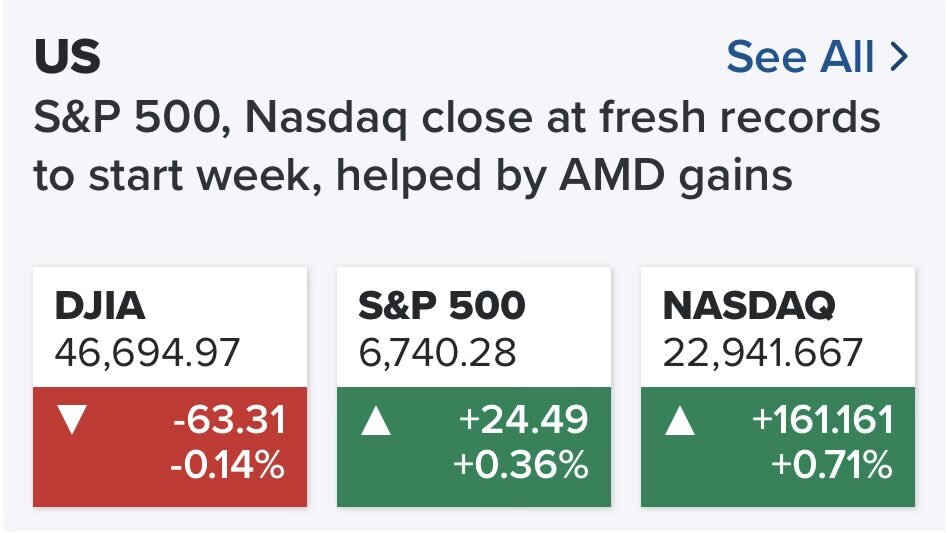948x533 pixels.
Task: Open the See All link
Action: 800,58
